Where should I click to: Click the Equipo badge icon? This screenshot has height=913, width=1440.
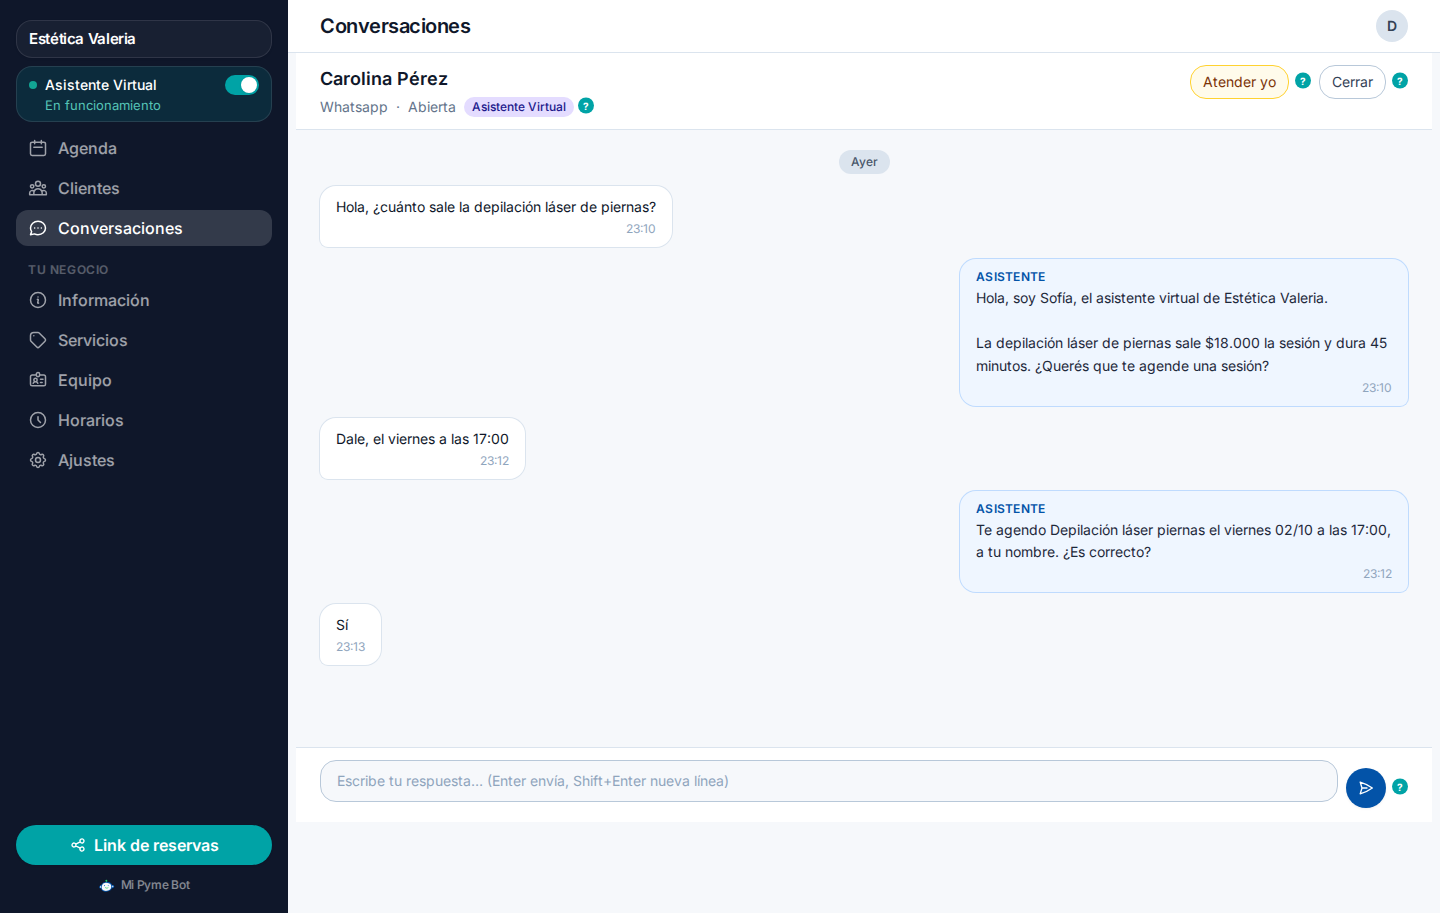pos(38,380)
